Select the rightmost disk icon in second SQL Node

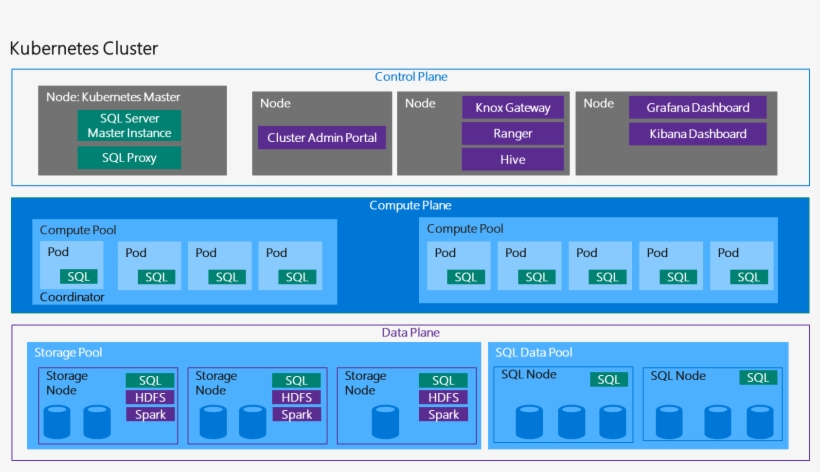click(760, 422)
